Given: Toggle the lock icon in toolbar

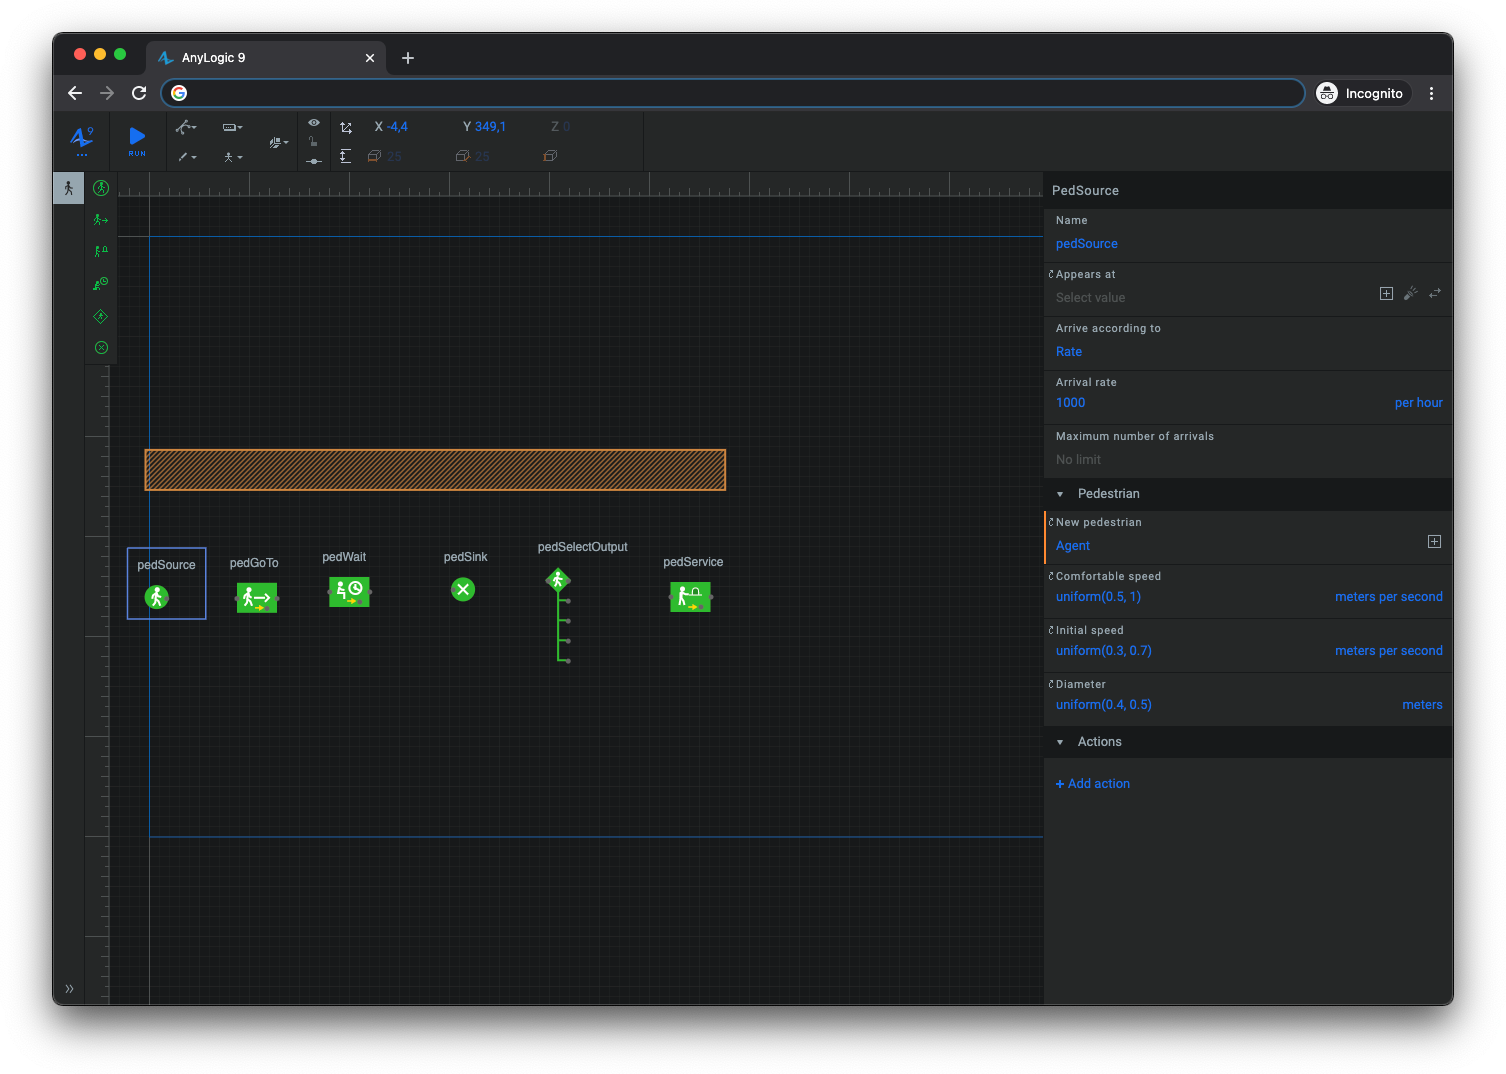Looking at the screenshot, I should pyautogui.click(x=313, y=142).
